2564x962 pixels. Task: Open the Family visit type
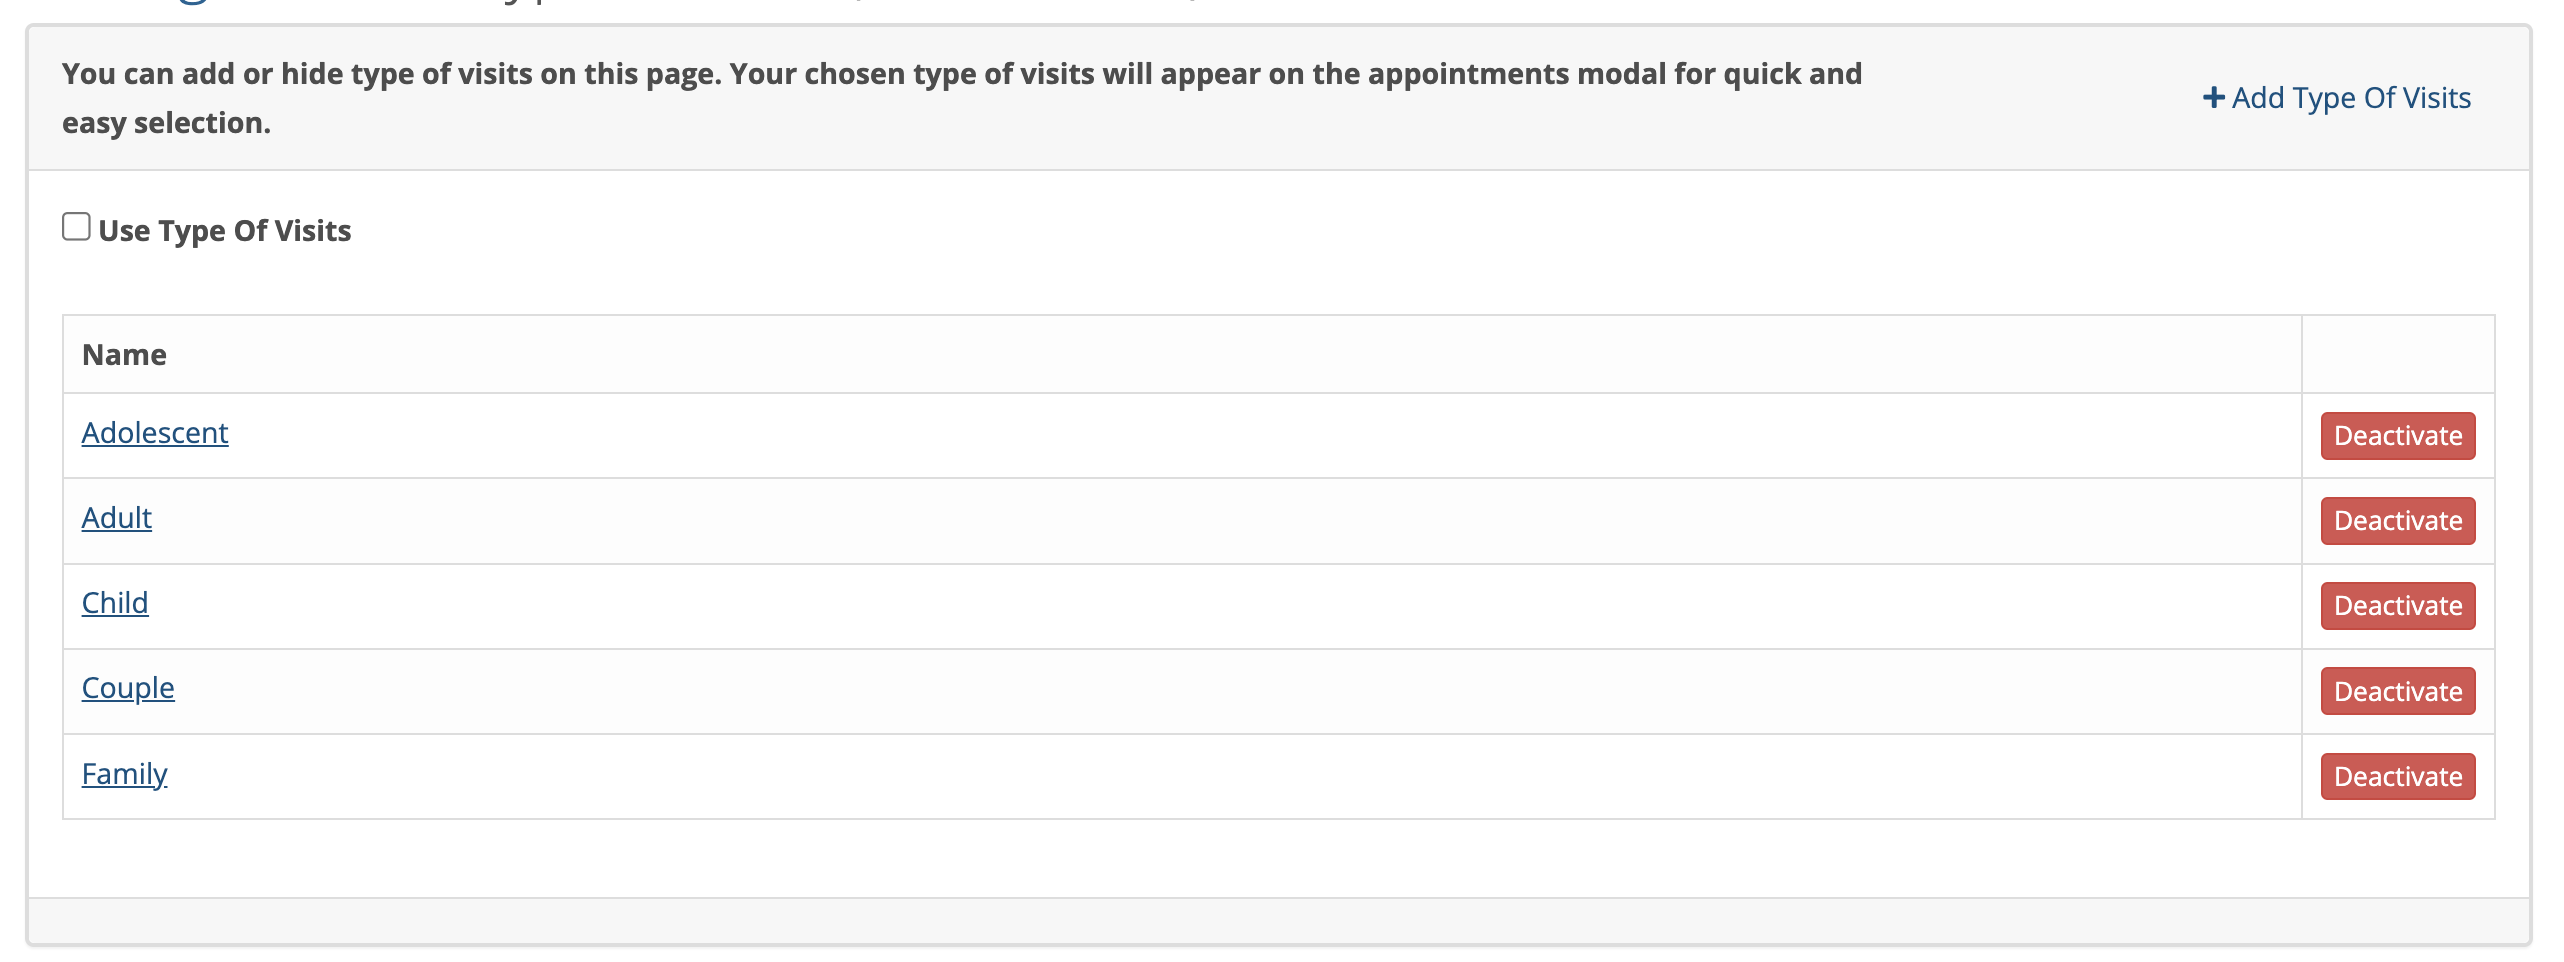point(124,774)
